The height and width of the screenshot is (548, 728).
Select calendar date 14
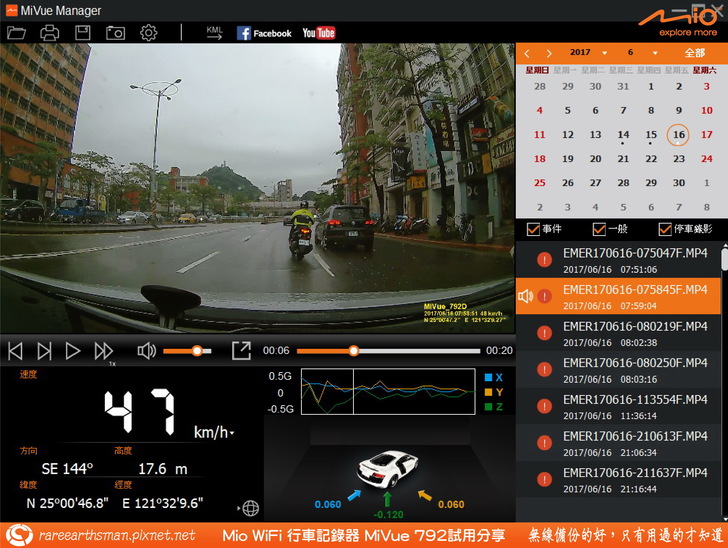pos(623,135)
